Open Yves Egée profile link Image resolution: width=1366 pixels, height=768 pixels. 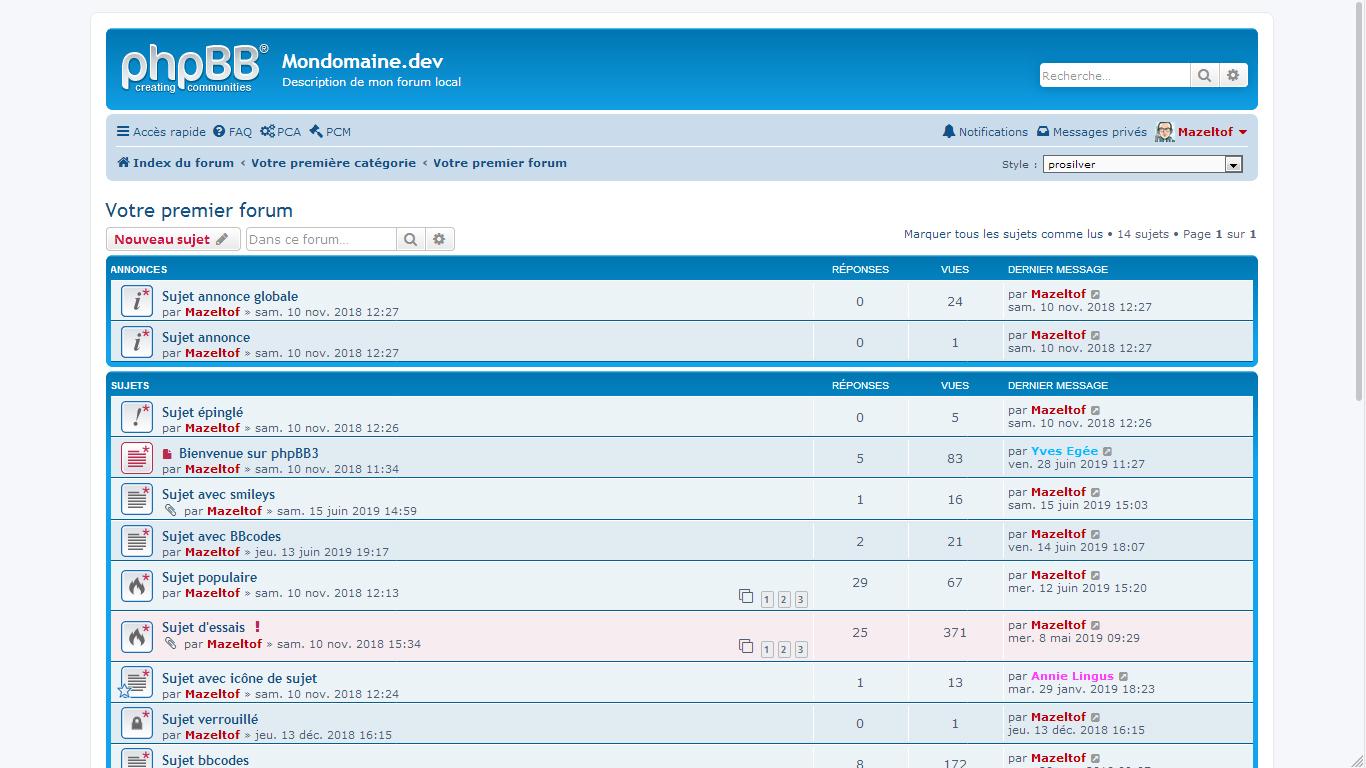click(x=1064, y=451)
